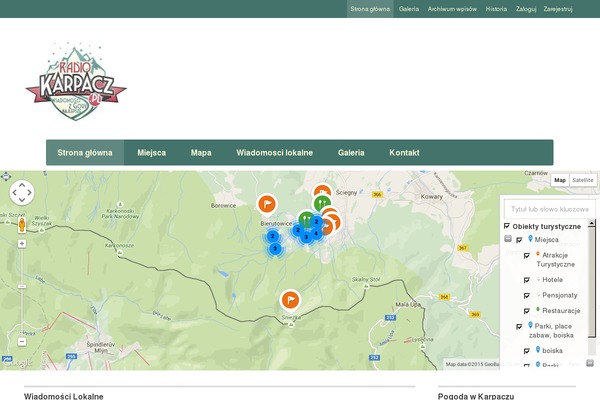Click the blue pin icon beside Miejsca
This screenshot has width=600, height=400.
pos(530,239)
